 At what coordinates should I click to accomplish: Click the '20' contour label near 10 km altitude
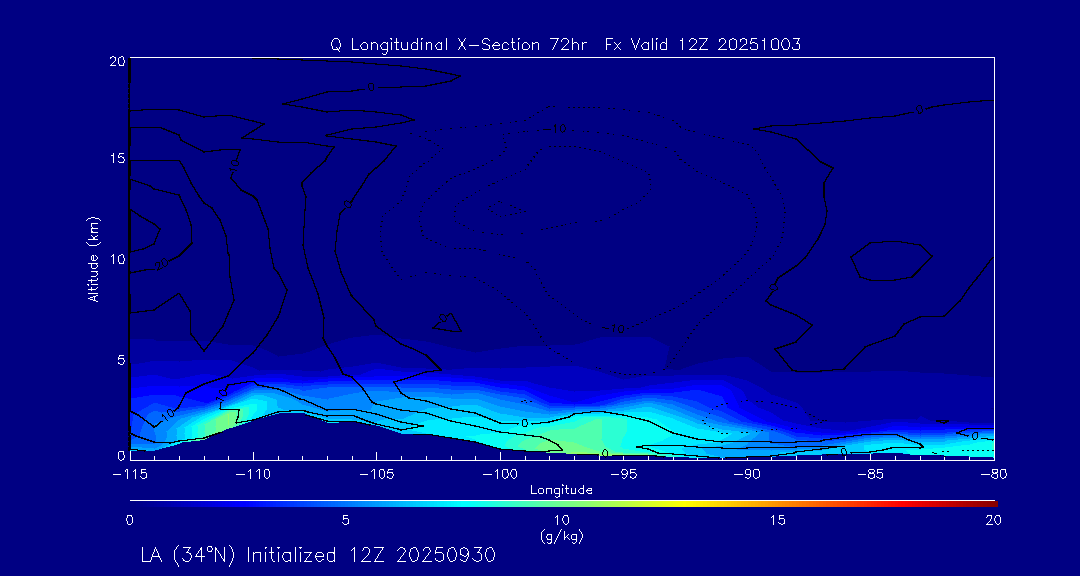click(x=163, y=264)
